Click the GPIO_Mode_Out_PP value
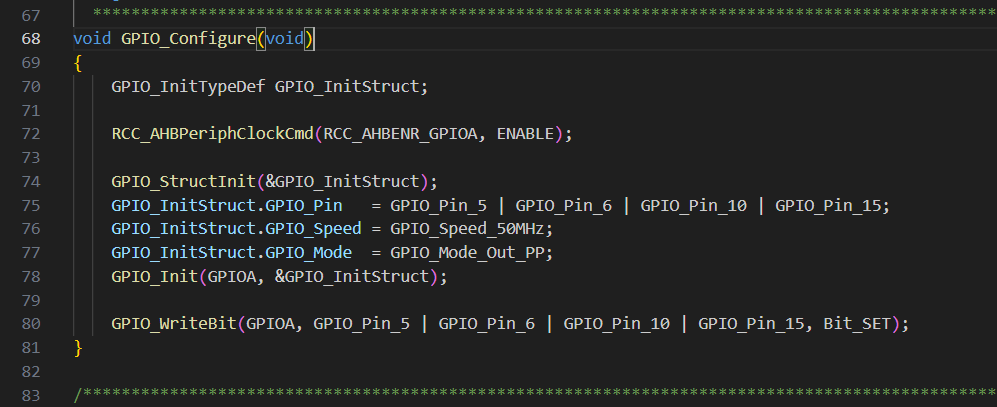The image size is (997, 407). point(471,252)
